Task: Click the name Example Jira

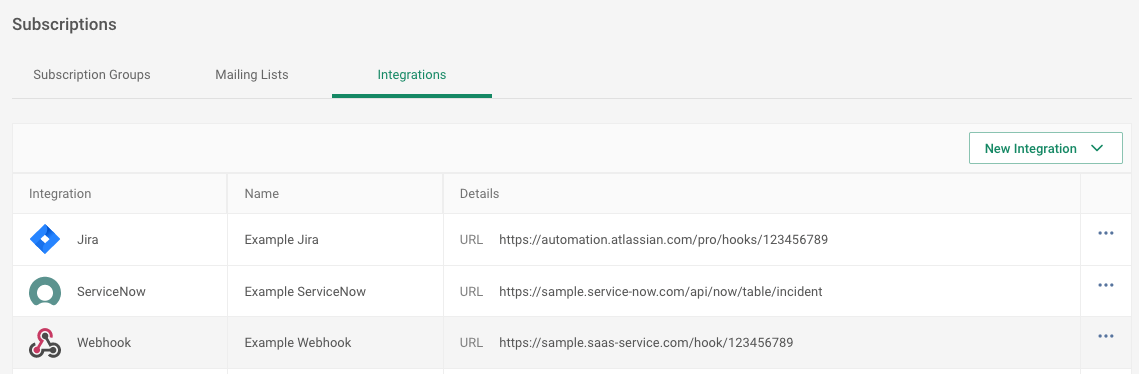Action: 281,240
